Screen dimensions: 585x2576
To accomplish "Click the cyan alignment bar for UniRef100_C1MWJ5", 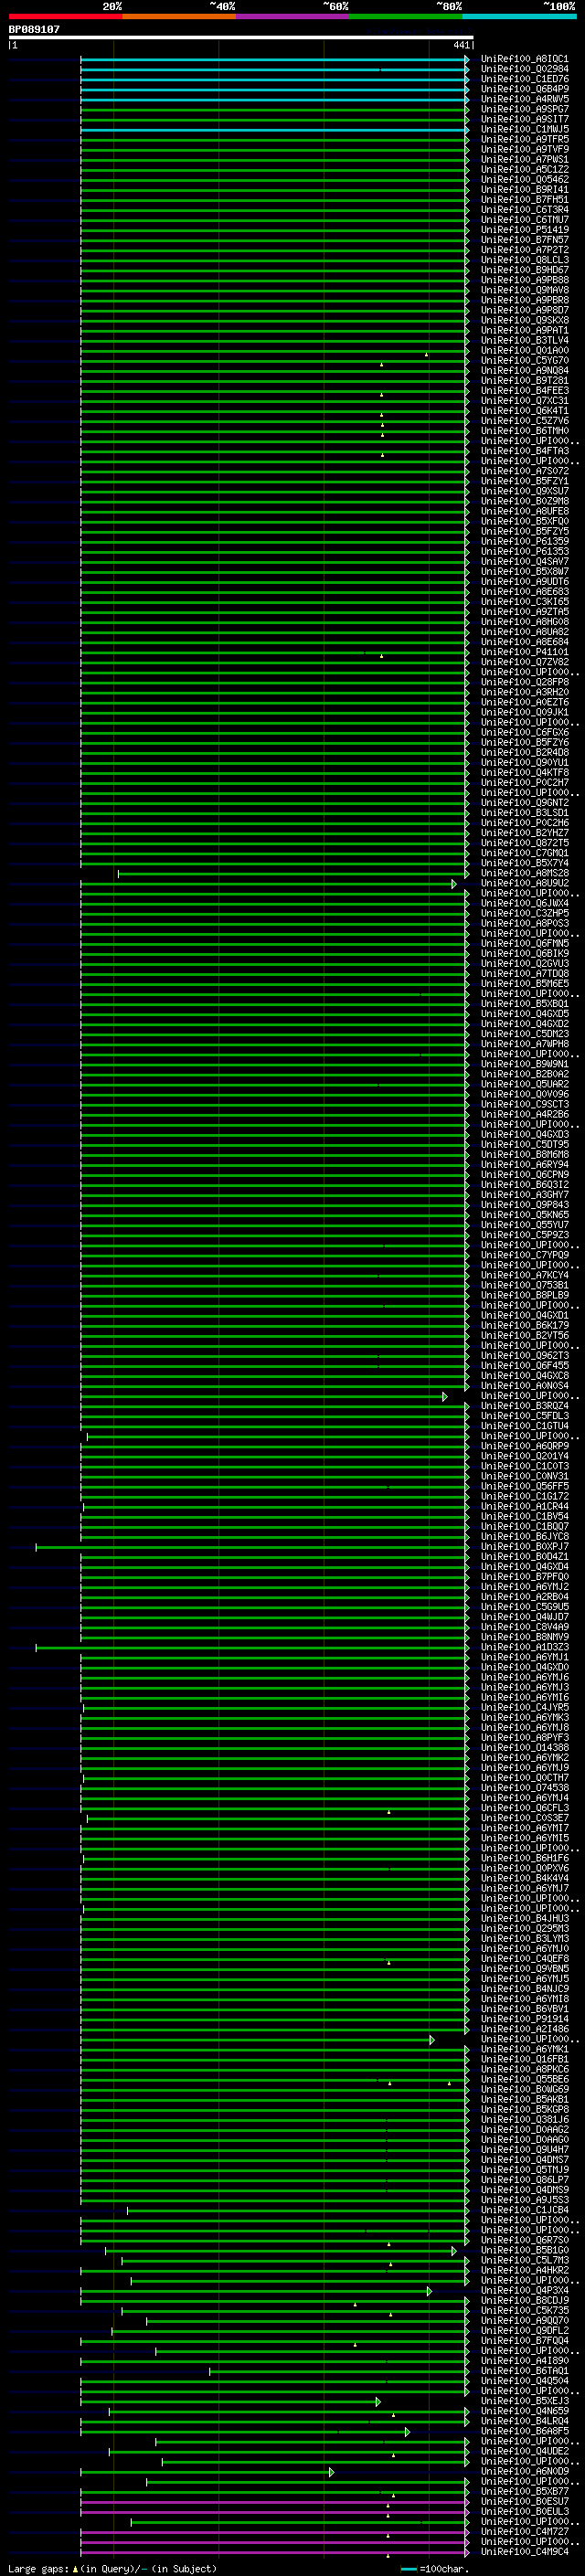I will tap(274, 129).
